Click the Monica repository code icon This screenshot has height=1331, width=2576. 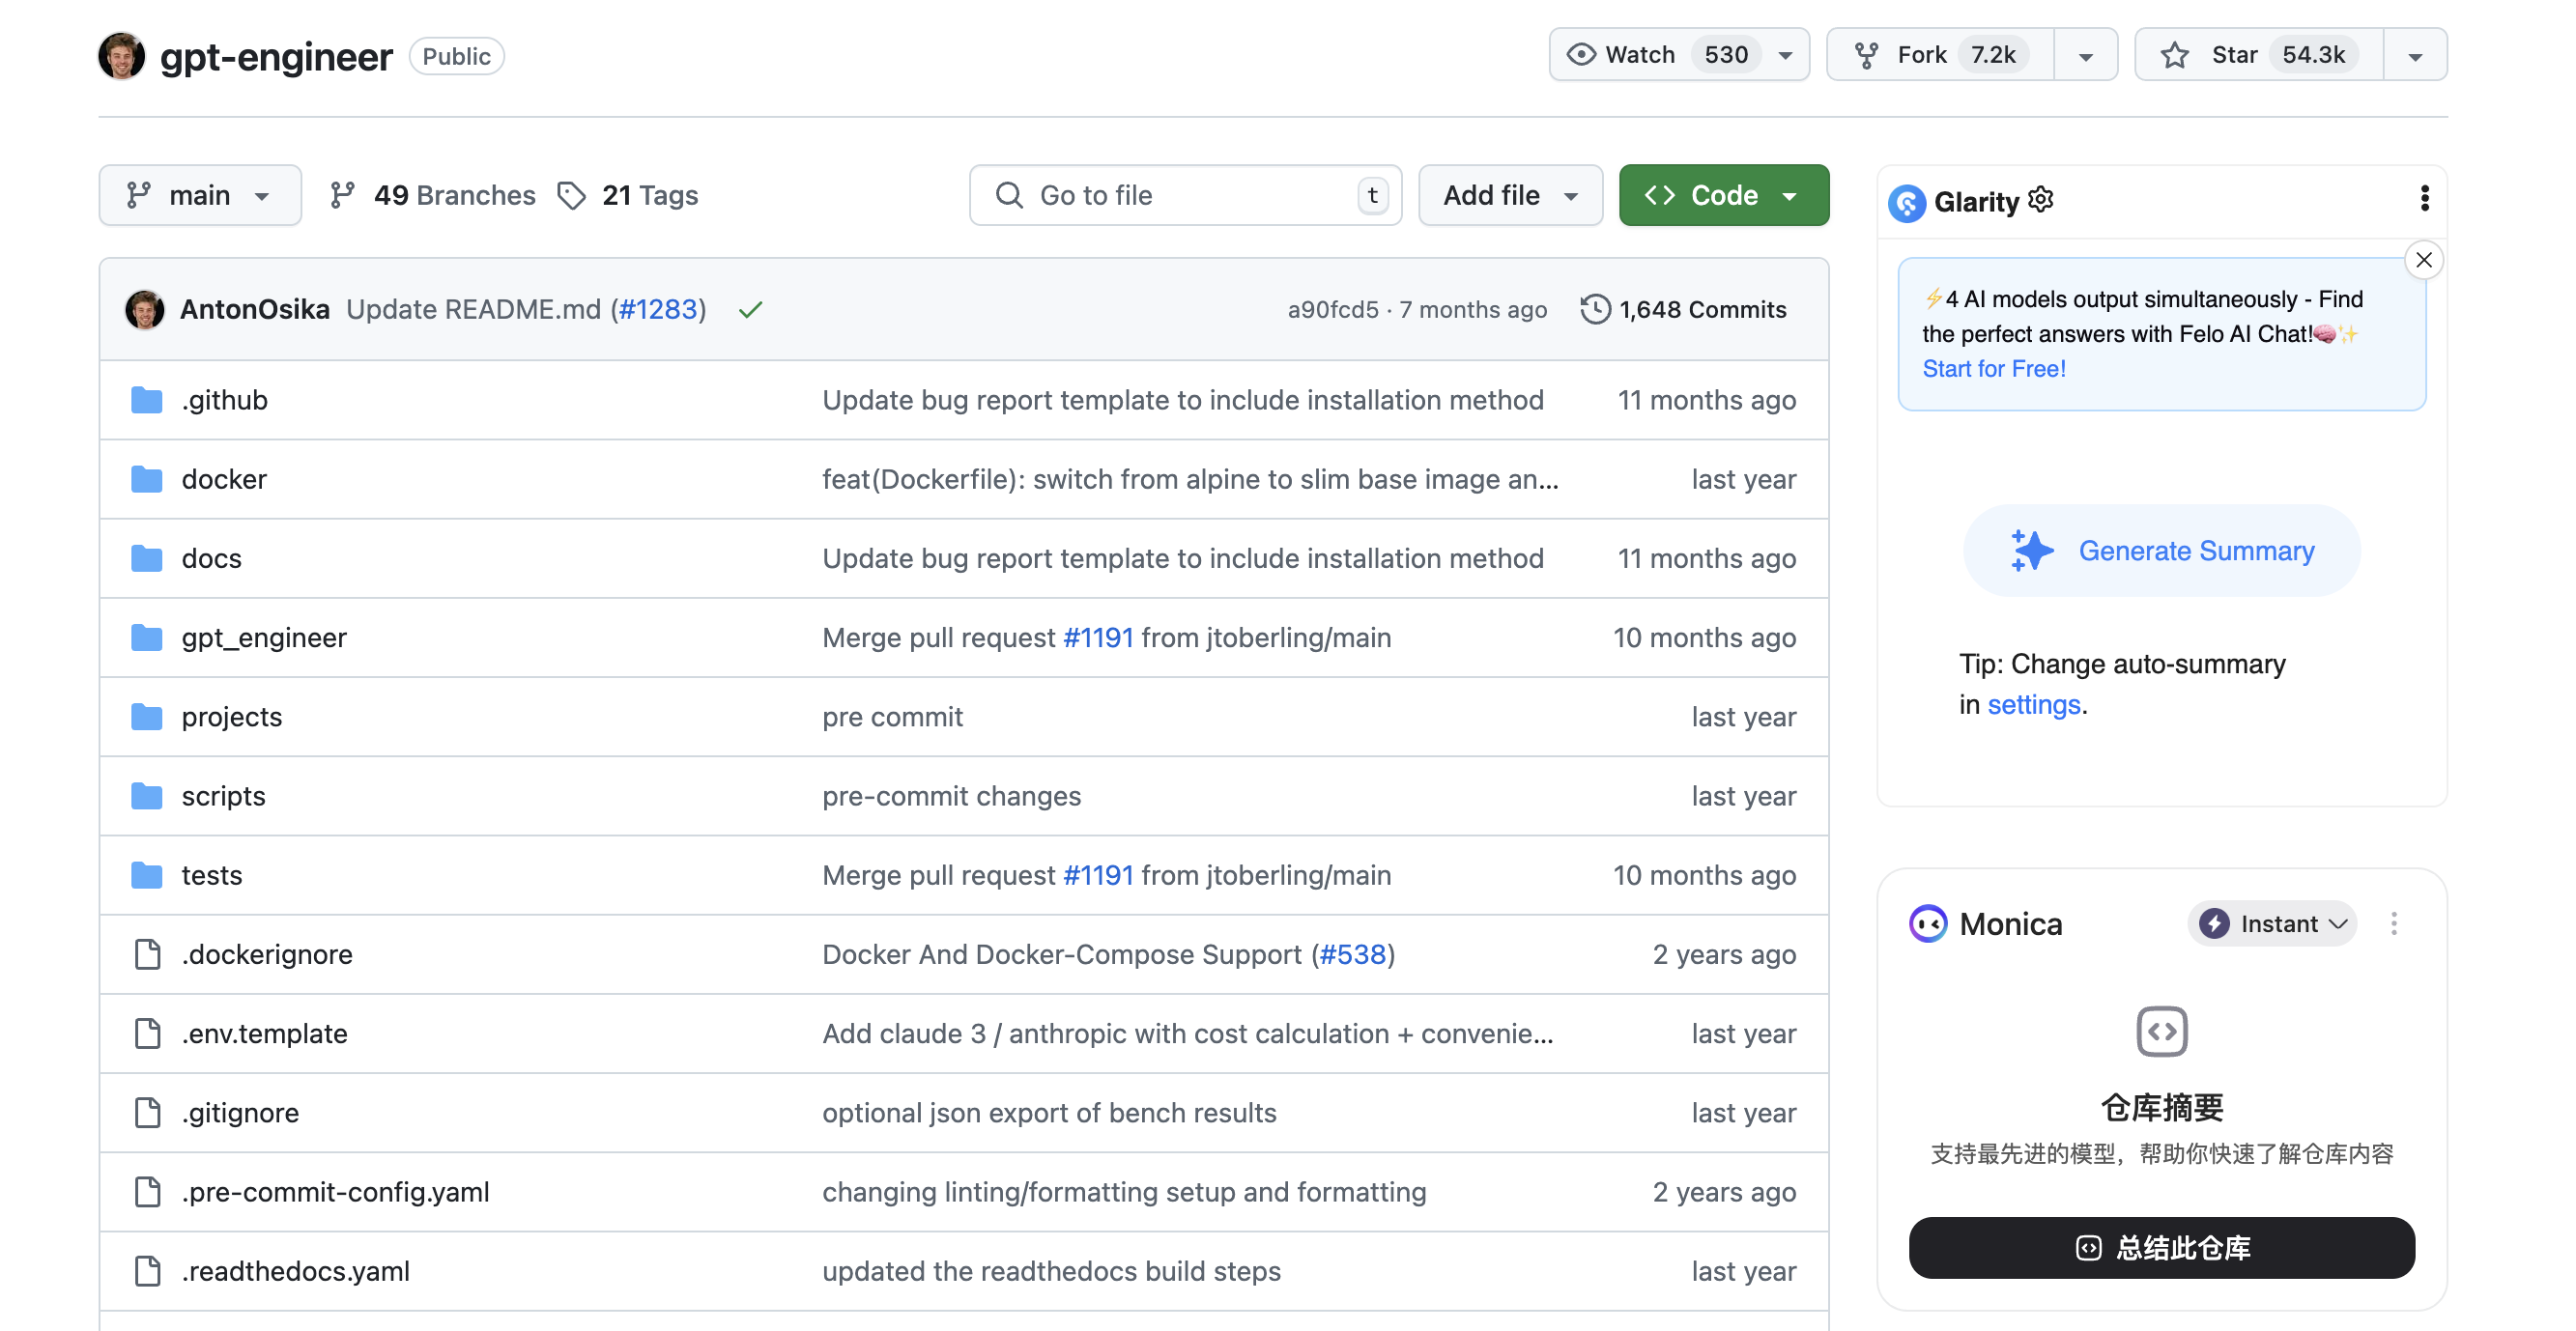click(x=2161, y=1031)
